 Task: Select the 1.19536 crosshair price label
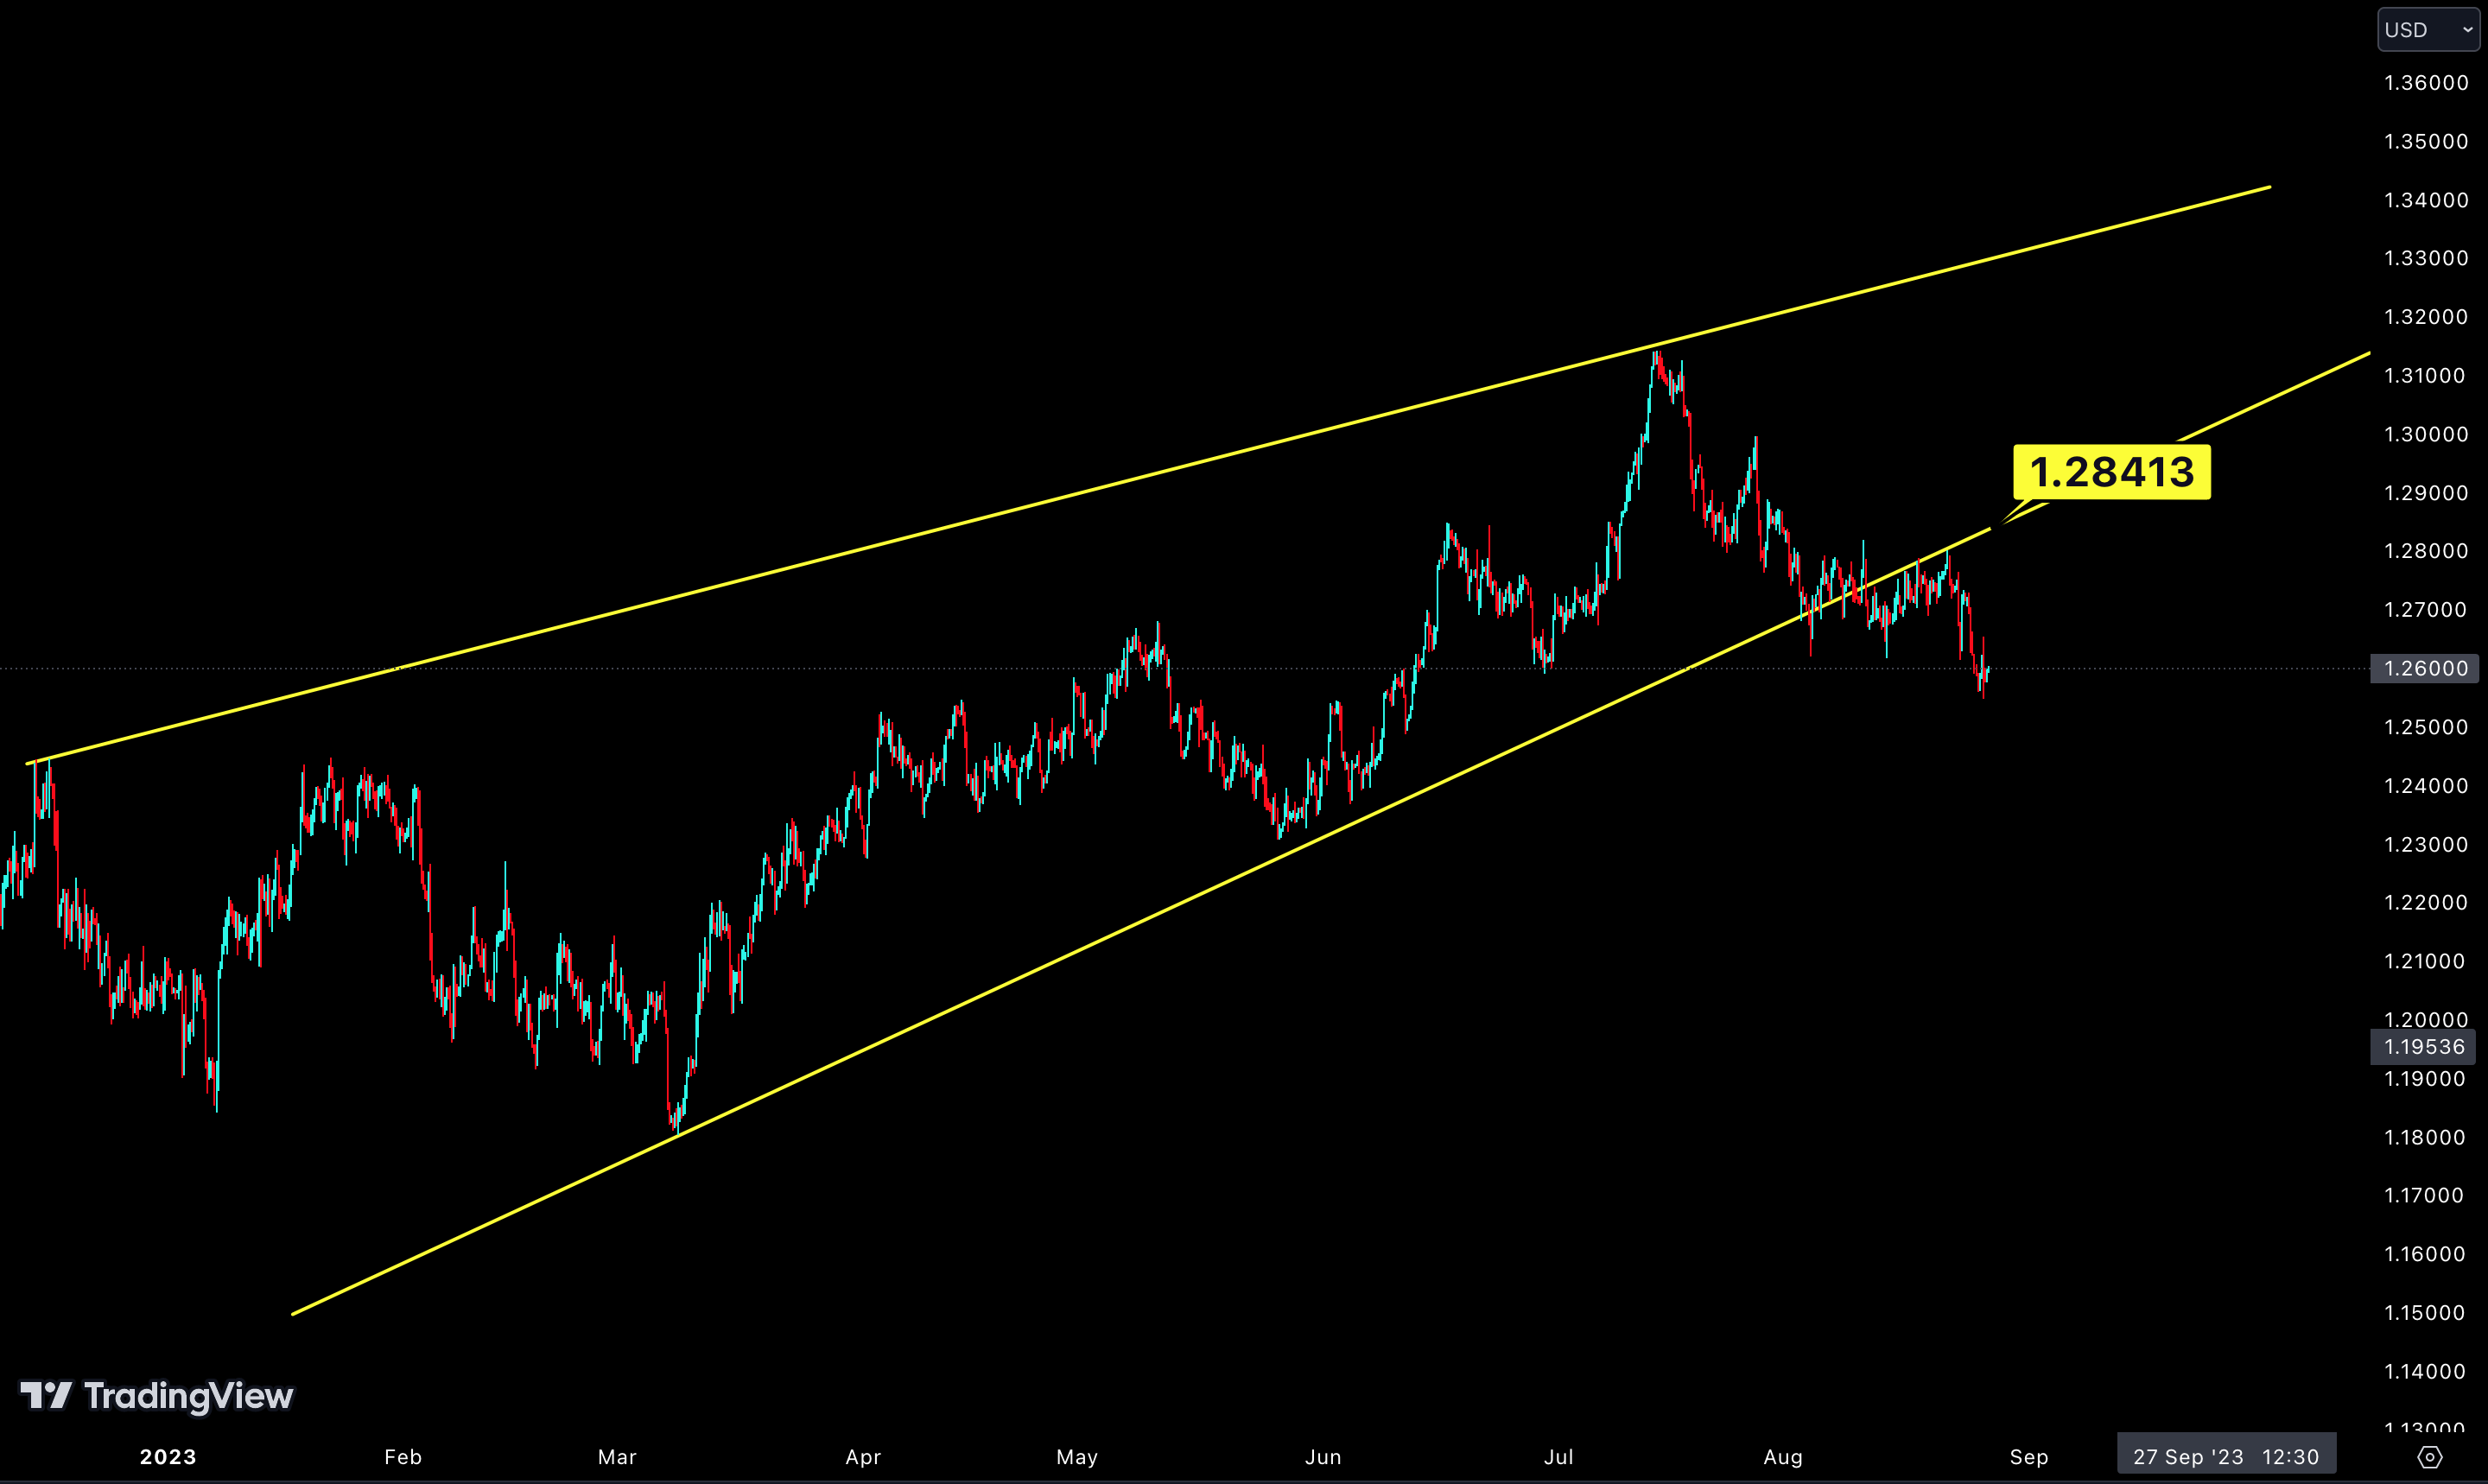tap(2424, 1047)
